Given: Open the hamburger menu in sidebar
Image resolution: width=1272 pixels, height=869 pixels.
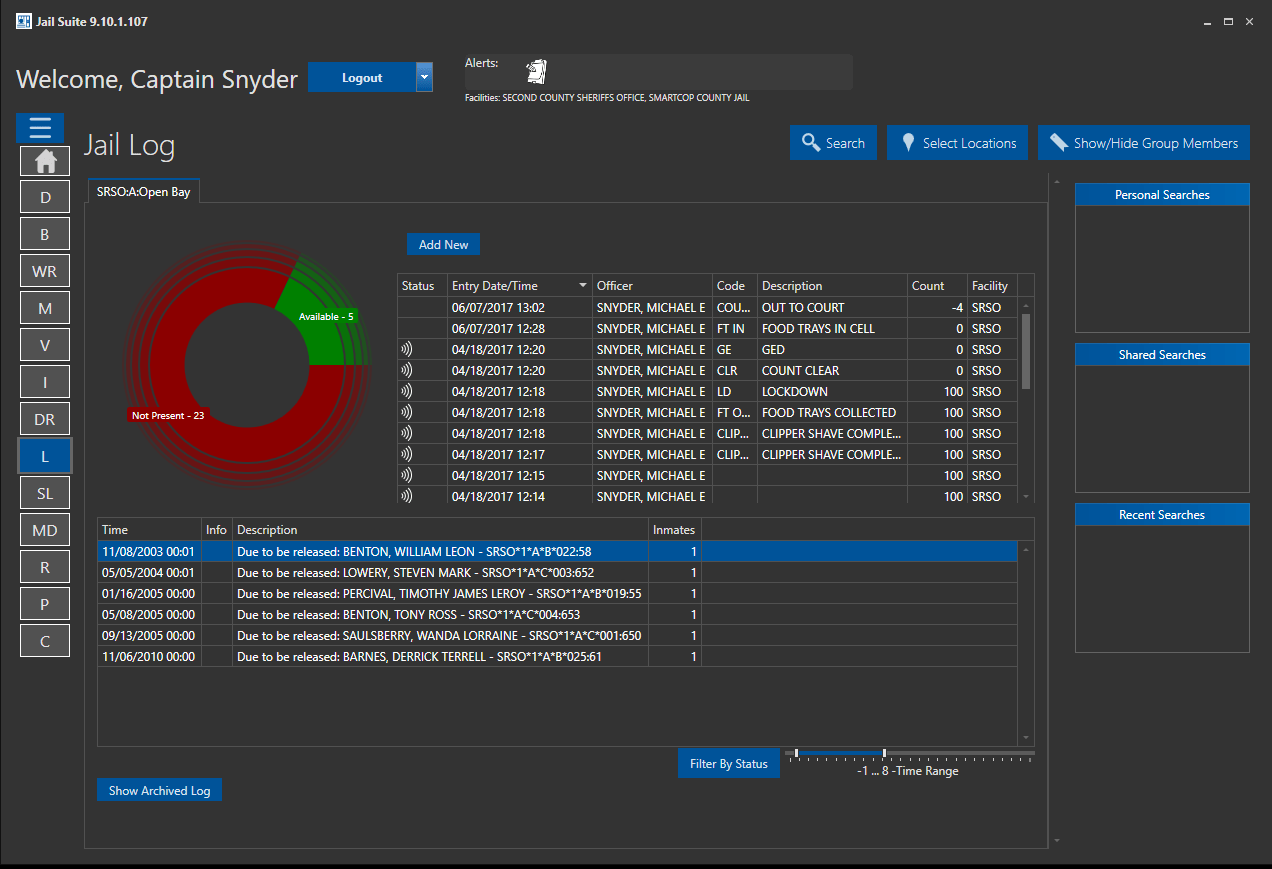Looking at the screenshot, I should [40, 128].
